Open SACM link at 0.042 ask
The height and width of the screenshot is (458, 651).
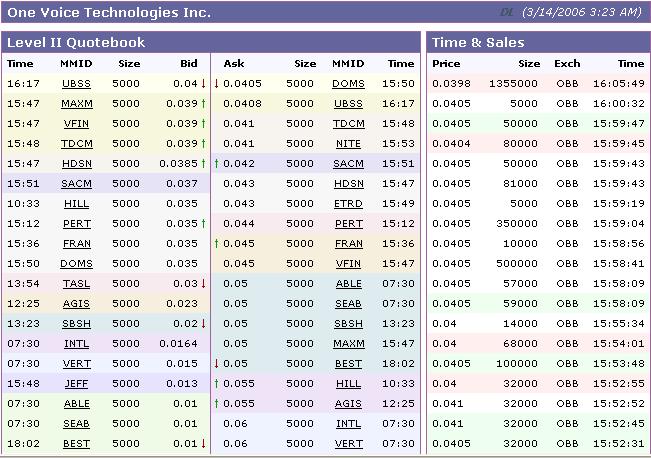pyautogui.click(x=348, y=163)
